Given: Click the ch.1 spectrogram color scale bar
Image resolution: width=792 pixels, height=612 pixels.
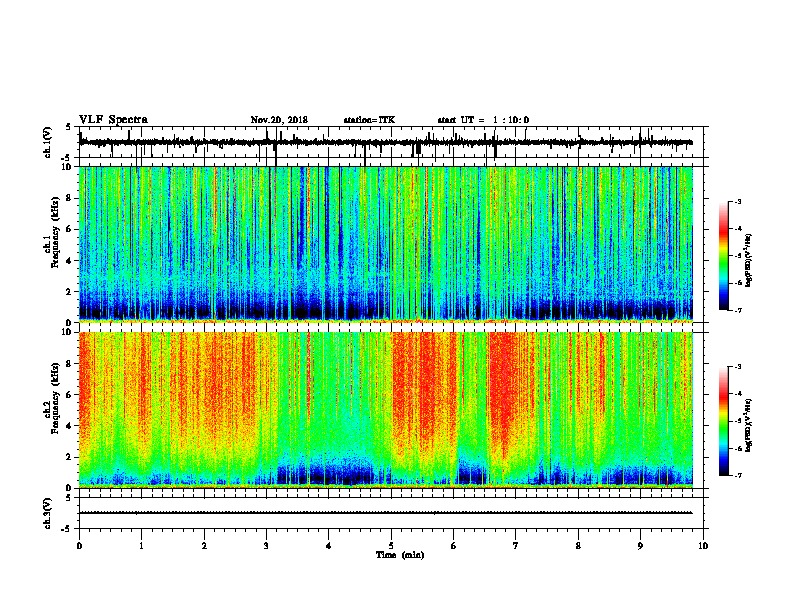Looking at the screenshot, I should pos(724,256).
